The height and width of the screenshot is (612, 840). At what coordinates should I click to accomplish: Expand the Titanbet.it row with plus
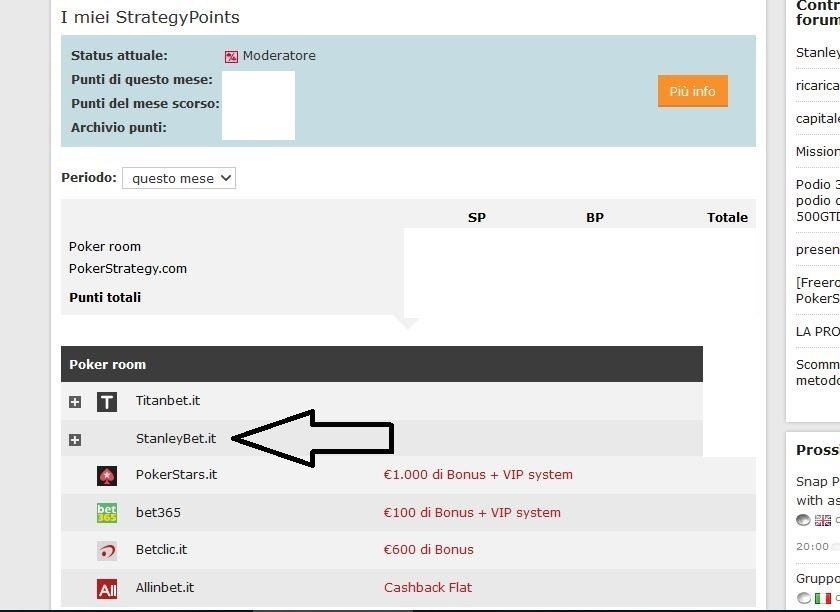(75, 402)
